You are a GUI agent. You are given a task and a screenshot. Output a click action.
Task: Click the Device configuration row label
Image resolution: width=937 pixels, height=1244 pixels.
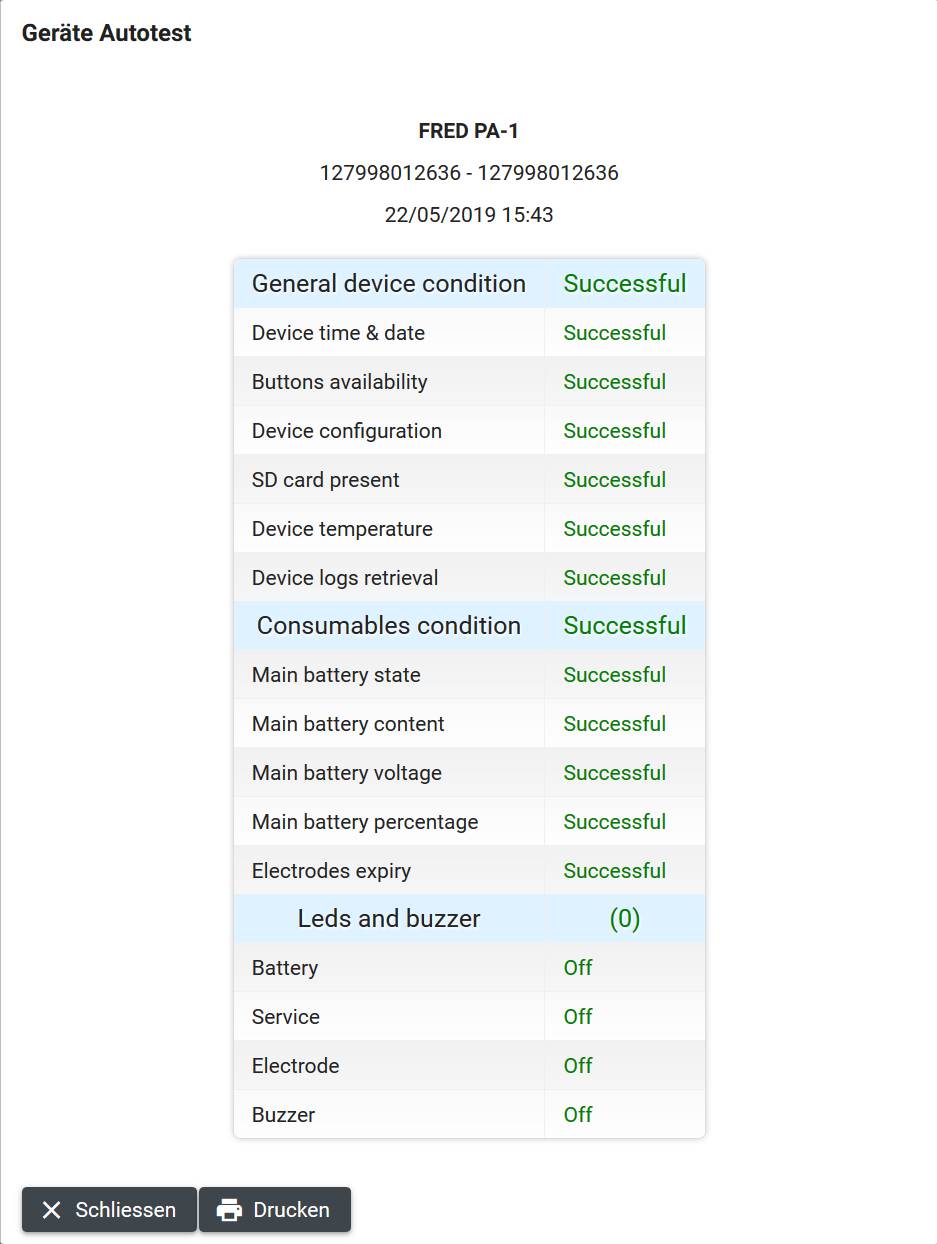click(x=347, y=431)
